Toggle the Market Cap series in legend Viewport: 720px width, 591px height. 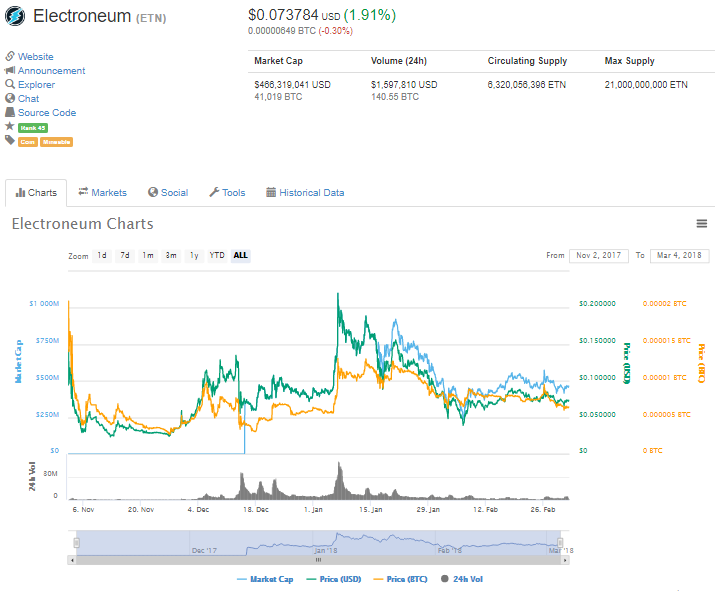pyautogui.click(x=265, y=580)
